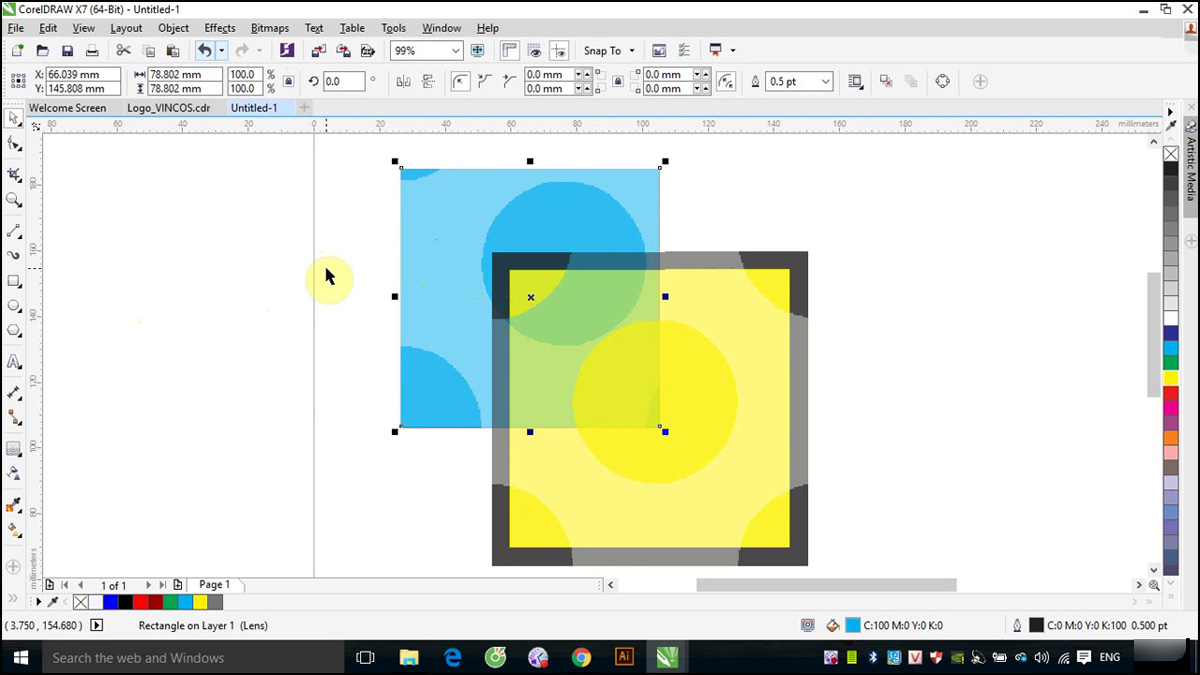
Task: Open the outline width 0.5 pt dropdown
Action: 825,81
